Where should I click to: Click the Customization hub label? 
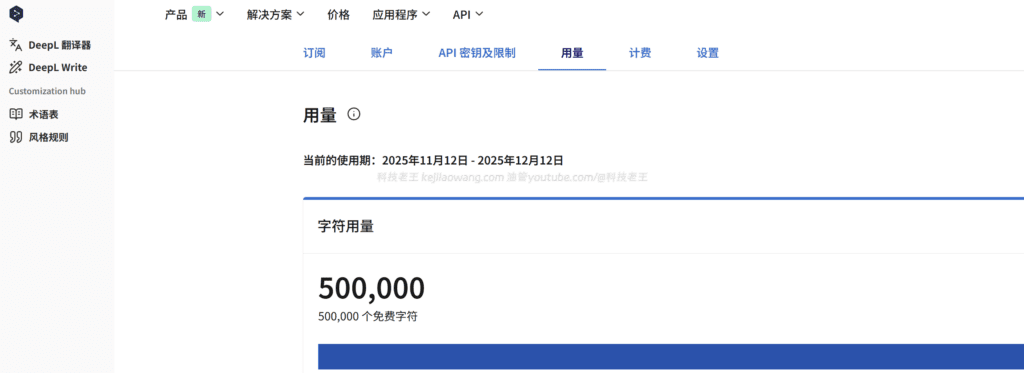click(x=47, y=91)
